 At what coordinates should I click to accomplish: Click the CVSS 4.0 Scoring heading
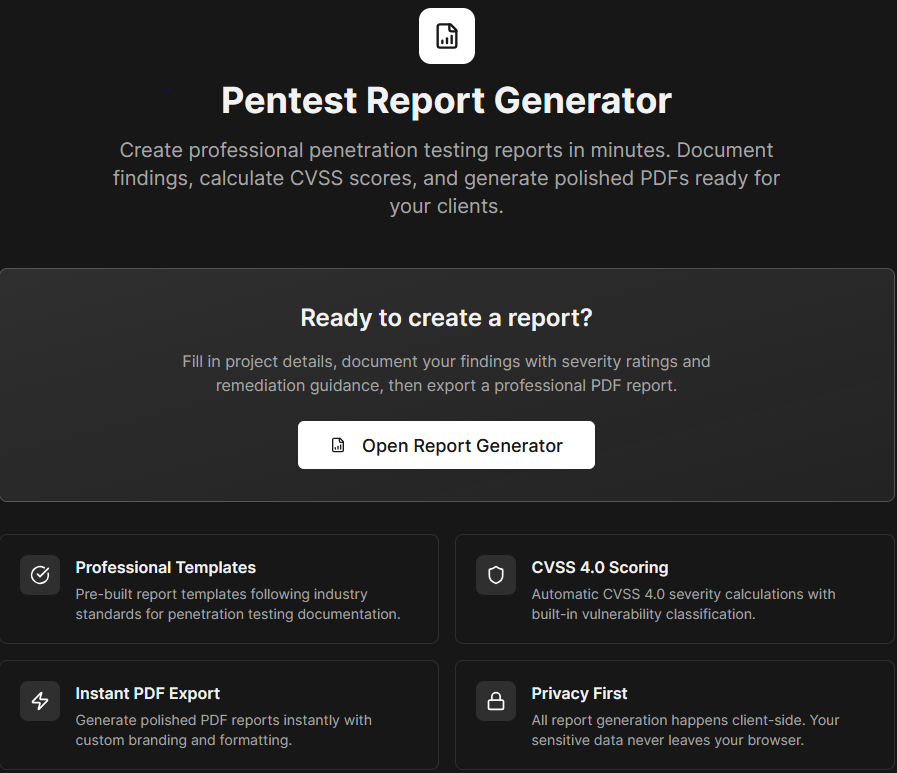pos(599,567)
